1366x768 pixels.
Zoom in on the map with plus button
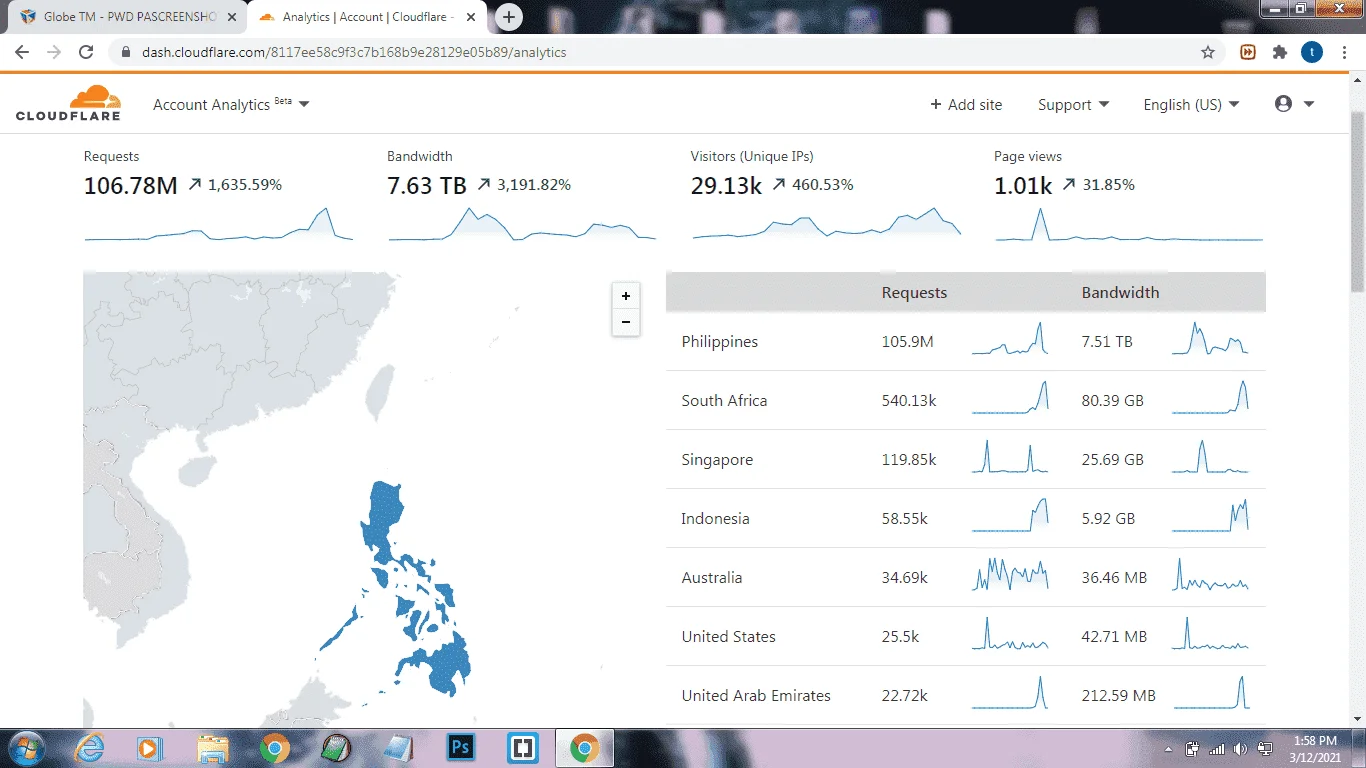coord(626,296)
